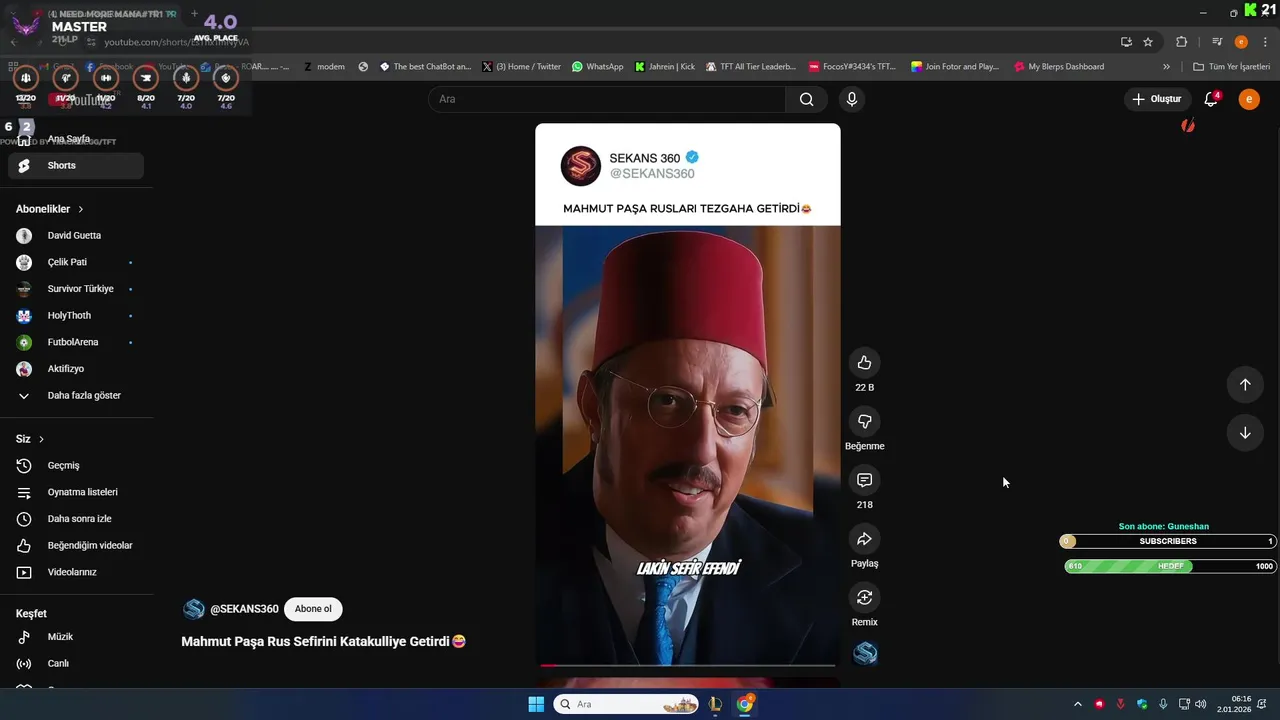
Task: Open Tüm Yer İşaretleri bookmarks folder
Action: (1232, 67)
